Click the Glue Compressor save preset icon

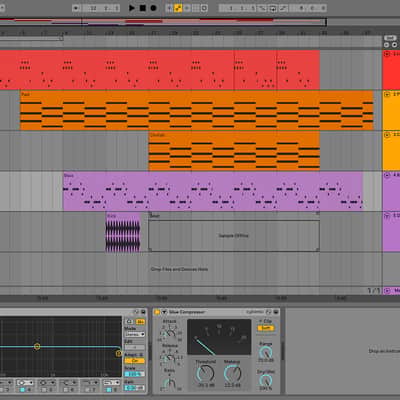point(276,312)
